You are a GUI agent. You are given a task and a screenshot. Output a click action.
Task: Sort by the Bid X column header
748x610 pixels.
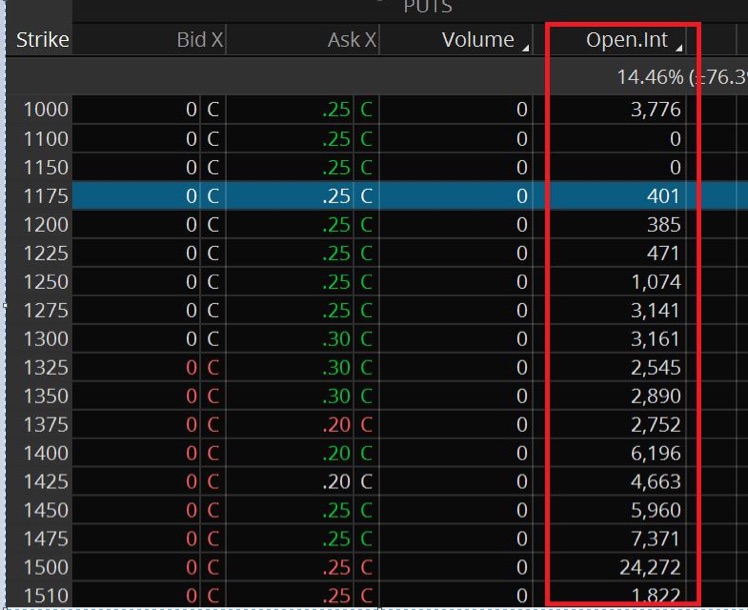199,40
